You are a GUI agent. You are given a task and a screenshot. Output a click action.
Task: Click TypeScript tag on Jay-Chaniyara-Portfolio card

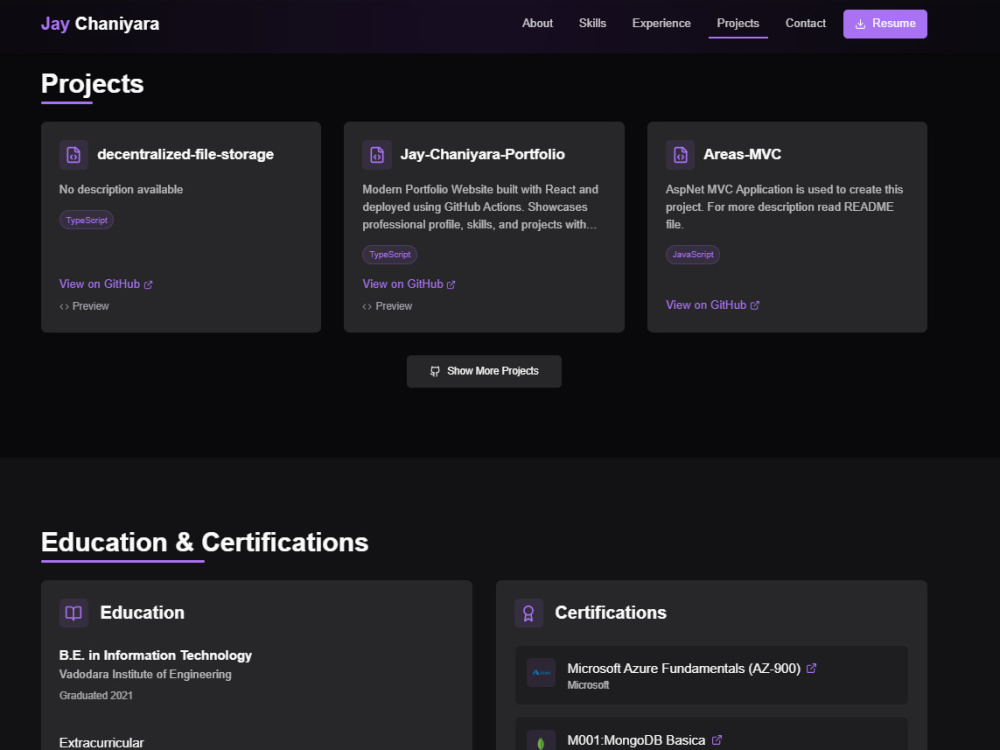point(390,254)
